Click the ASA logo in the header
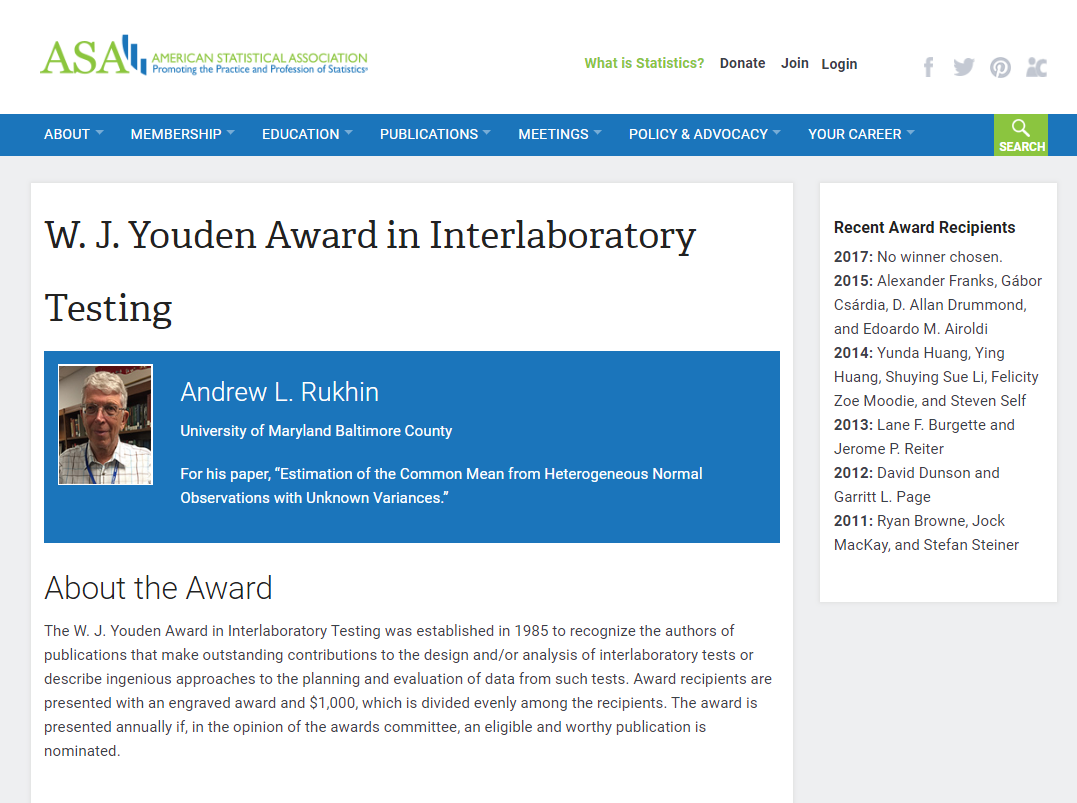 [203, 57]
